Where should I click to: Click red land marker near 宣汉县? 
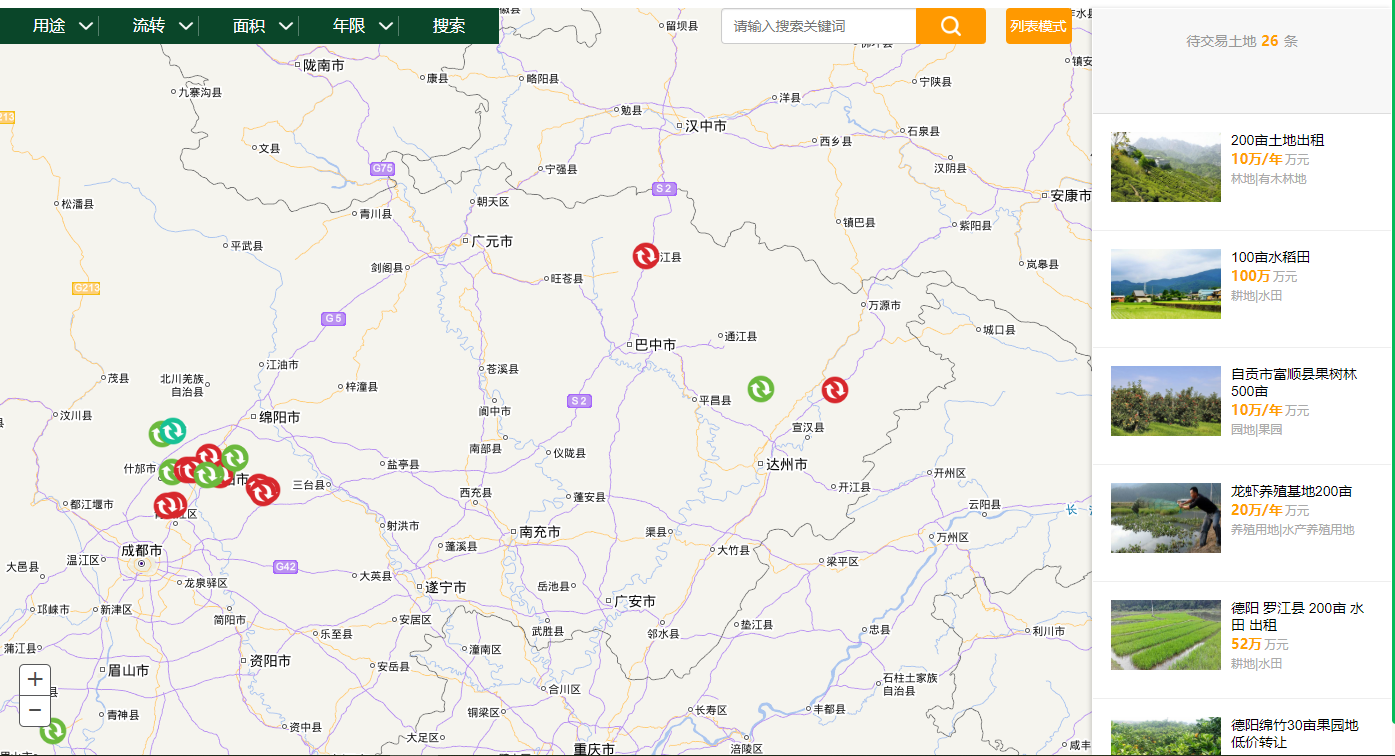pyautogui.click(x=835, y=390)
